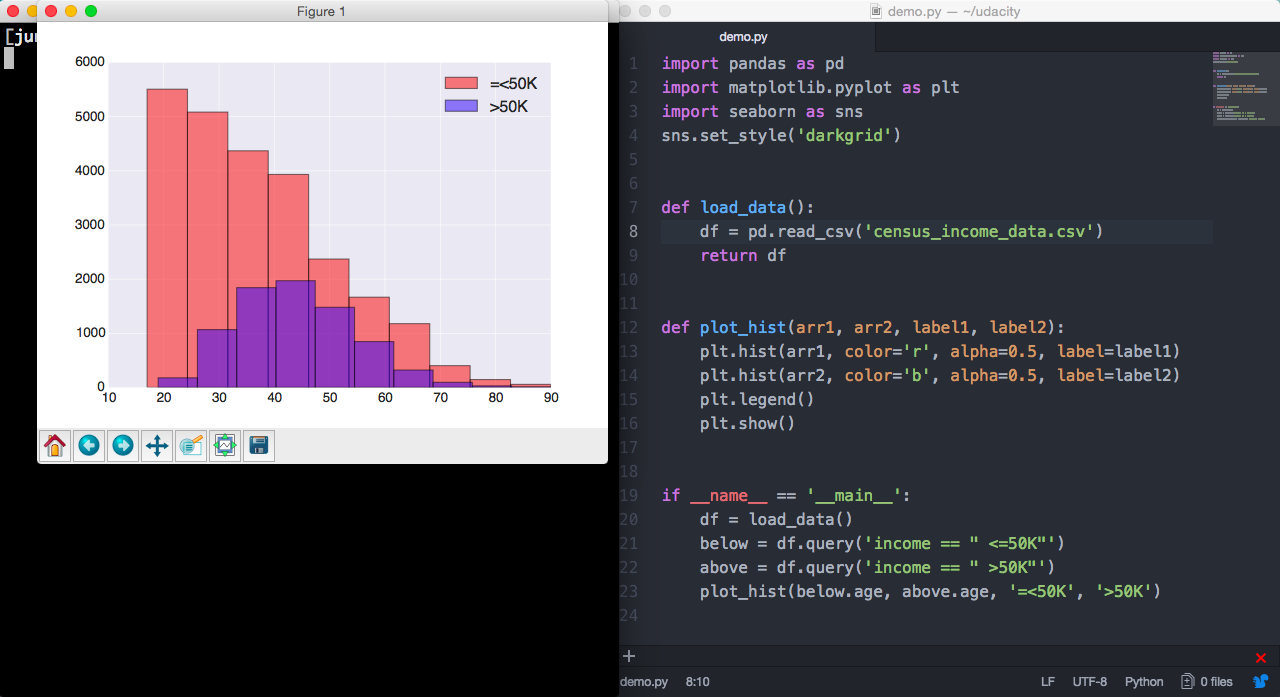Image resolution: width=1280 pixels, height=697 pixels.
Task: Reset the plot to original view (Home)
Action: [55, 446]
